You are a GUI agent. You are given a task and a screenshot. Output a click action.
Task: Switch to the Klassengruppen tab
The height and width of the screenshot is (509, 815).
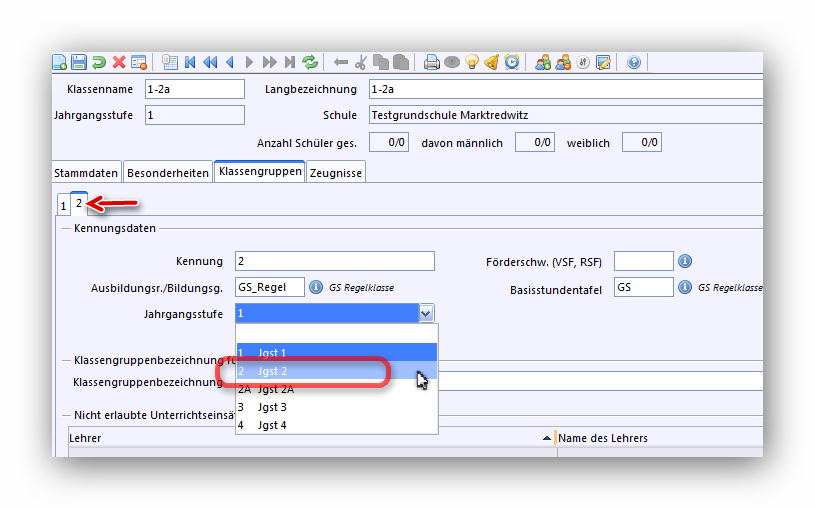click(x=260, y=172)
